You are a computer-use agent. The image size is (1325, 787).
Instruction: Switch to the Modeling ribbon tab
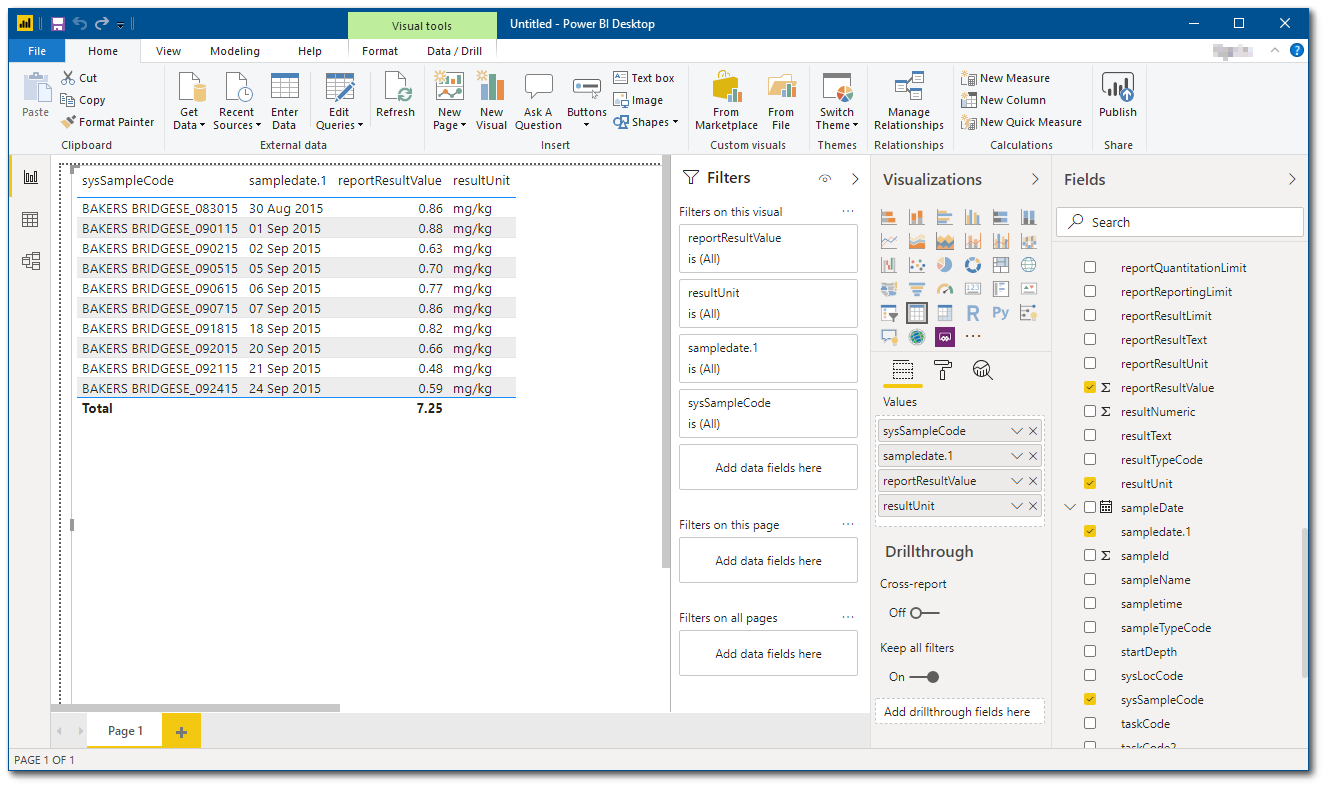pyautogui.click(x=234, y=50)
